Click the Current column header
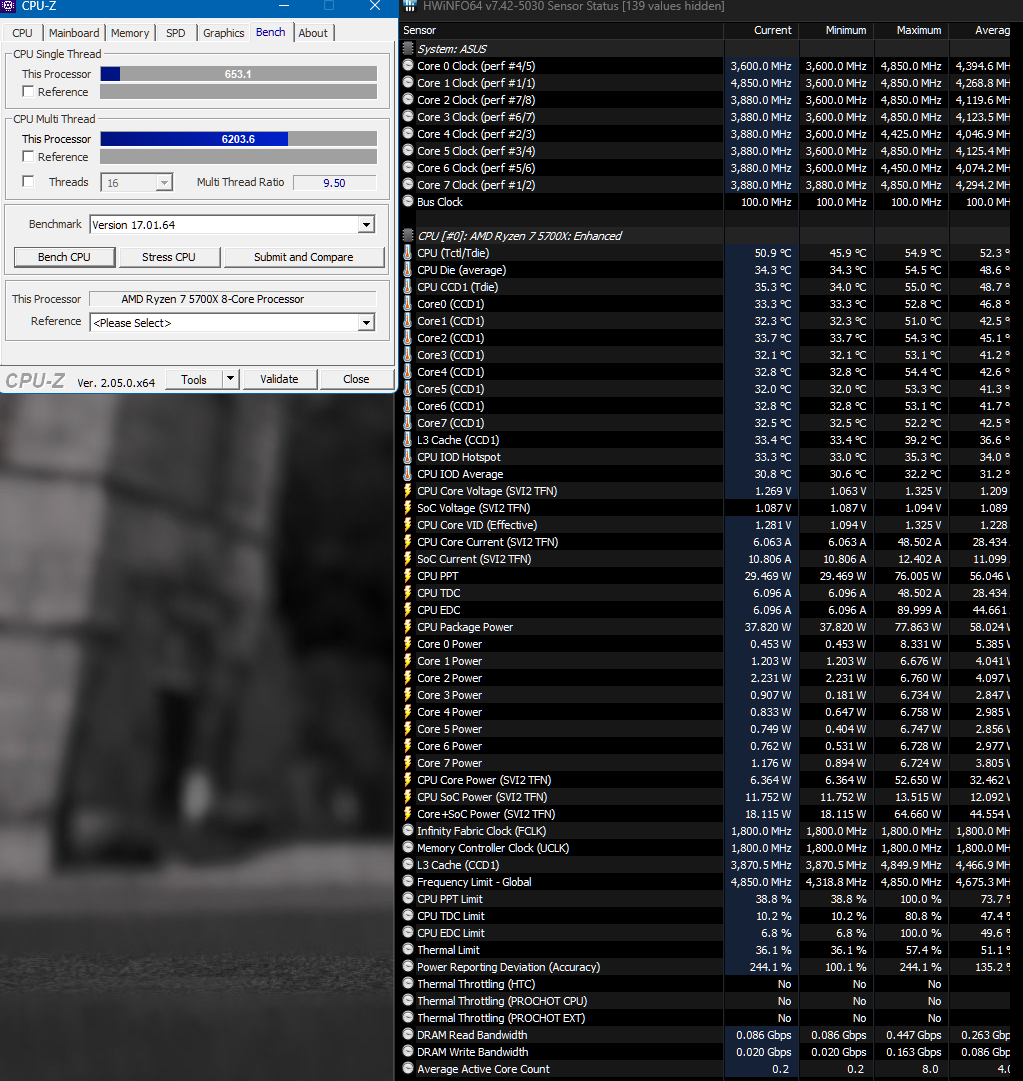The image size is (1023, 1081). [762, 30]
